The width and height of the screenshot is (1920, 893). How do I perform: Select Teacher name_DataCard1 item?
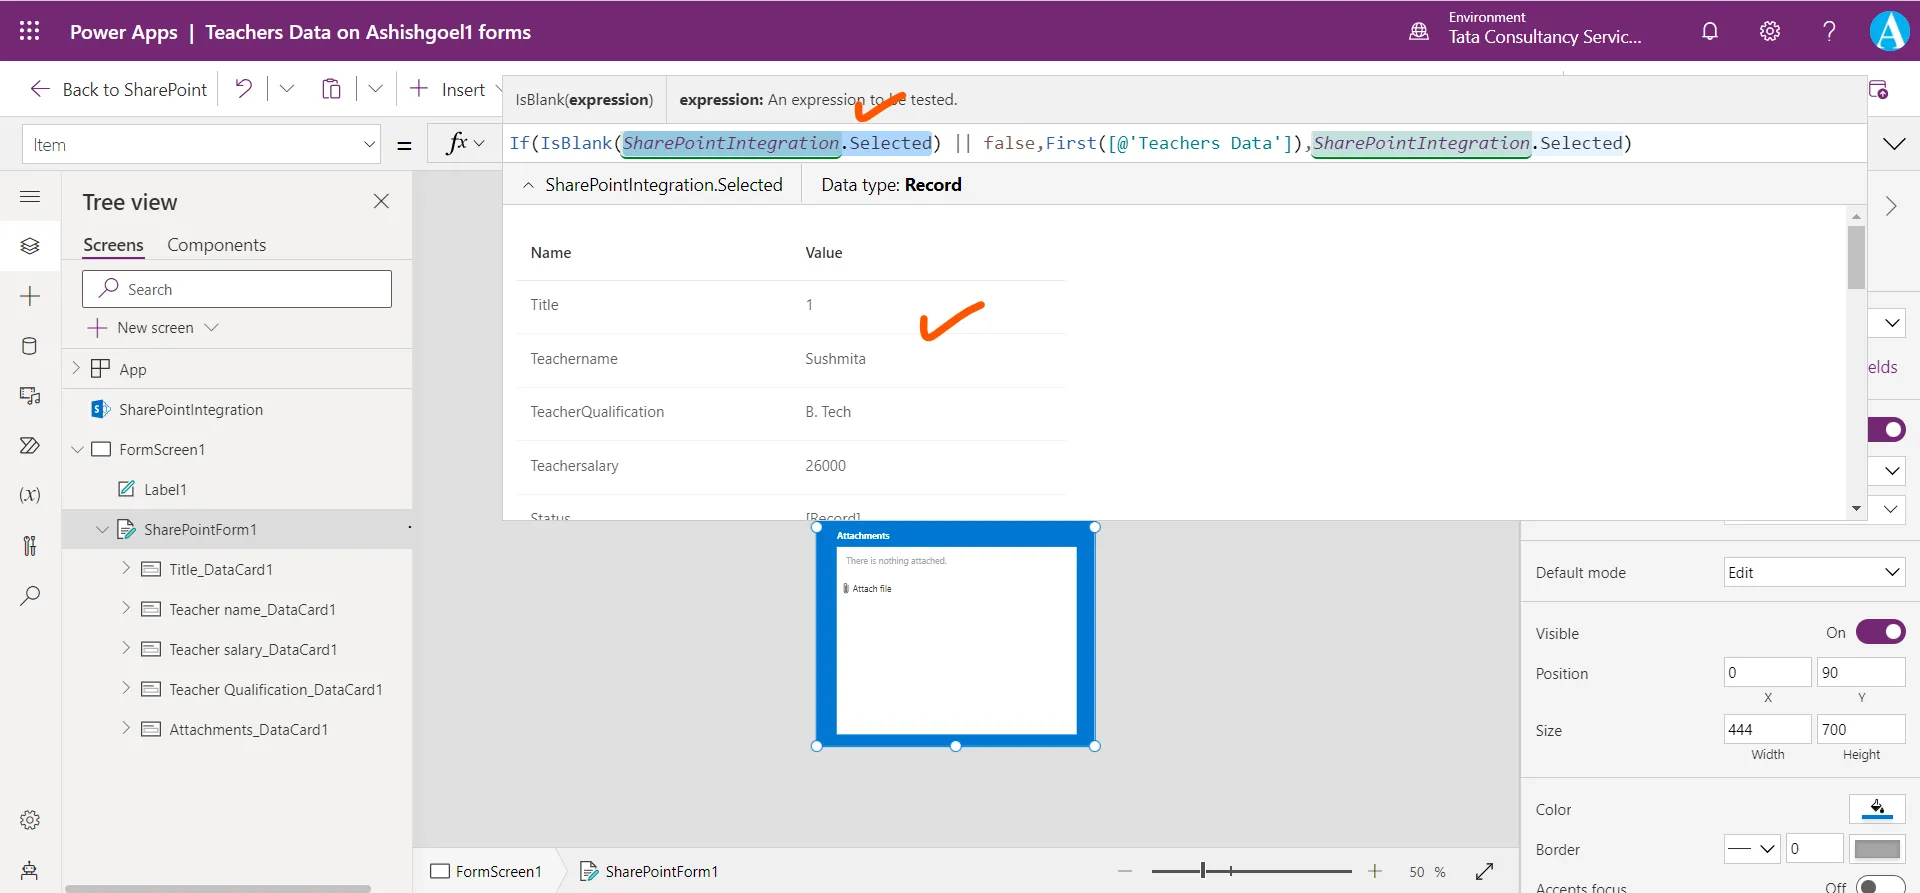(252, 609)
